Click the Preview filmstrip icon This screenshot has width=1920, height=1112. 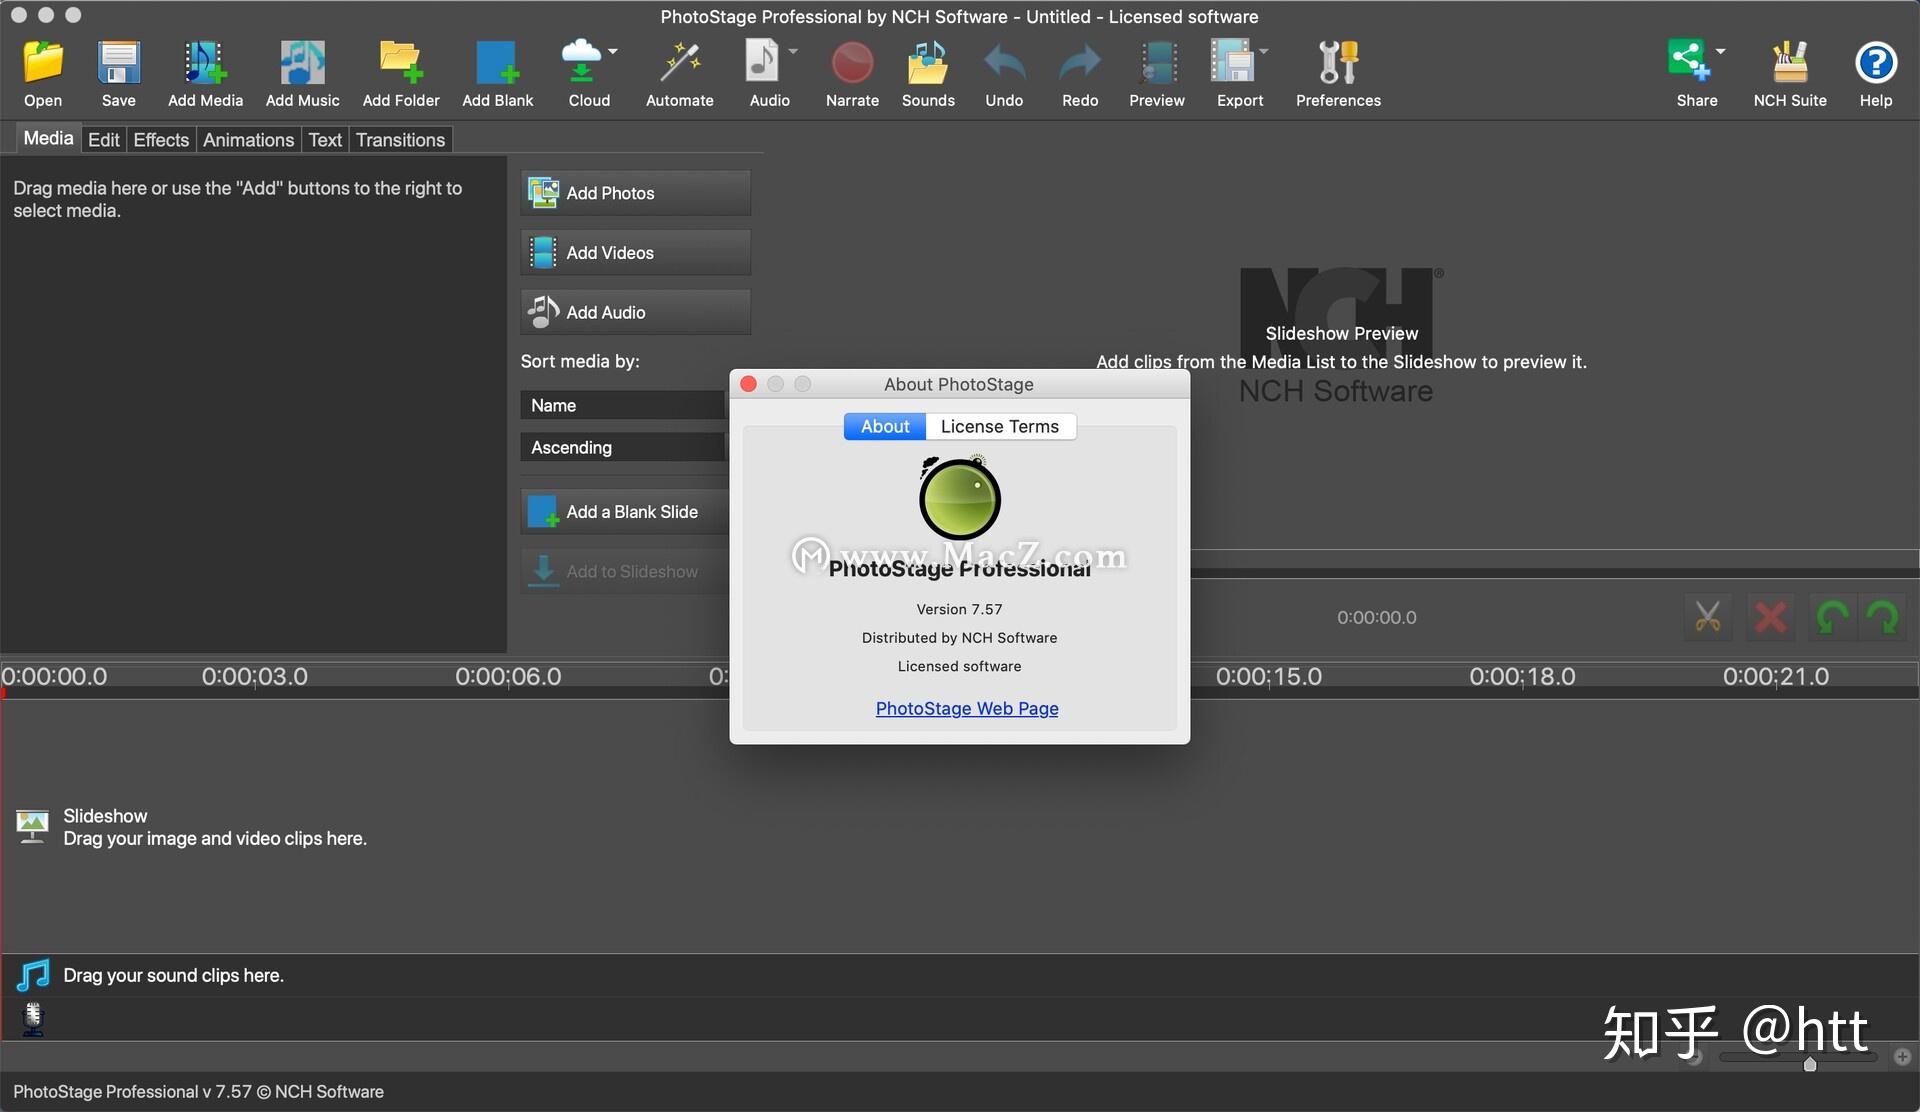click(x=1157, y=63)
